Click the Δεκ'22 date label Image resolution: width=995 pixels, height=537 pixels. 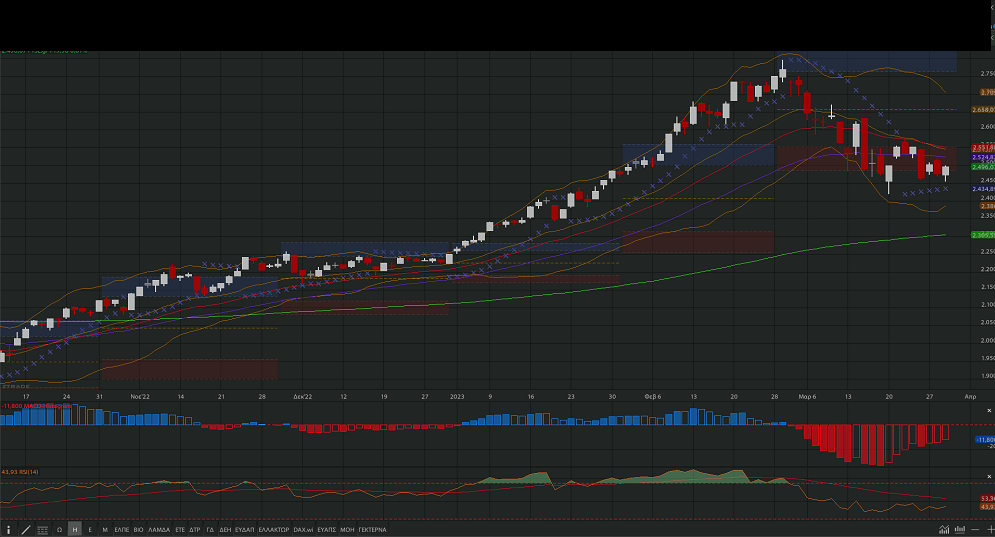click(303, 396)
